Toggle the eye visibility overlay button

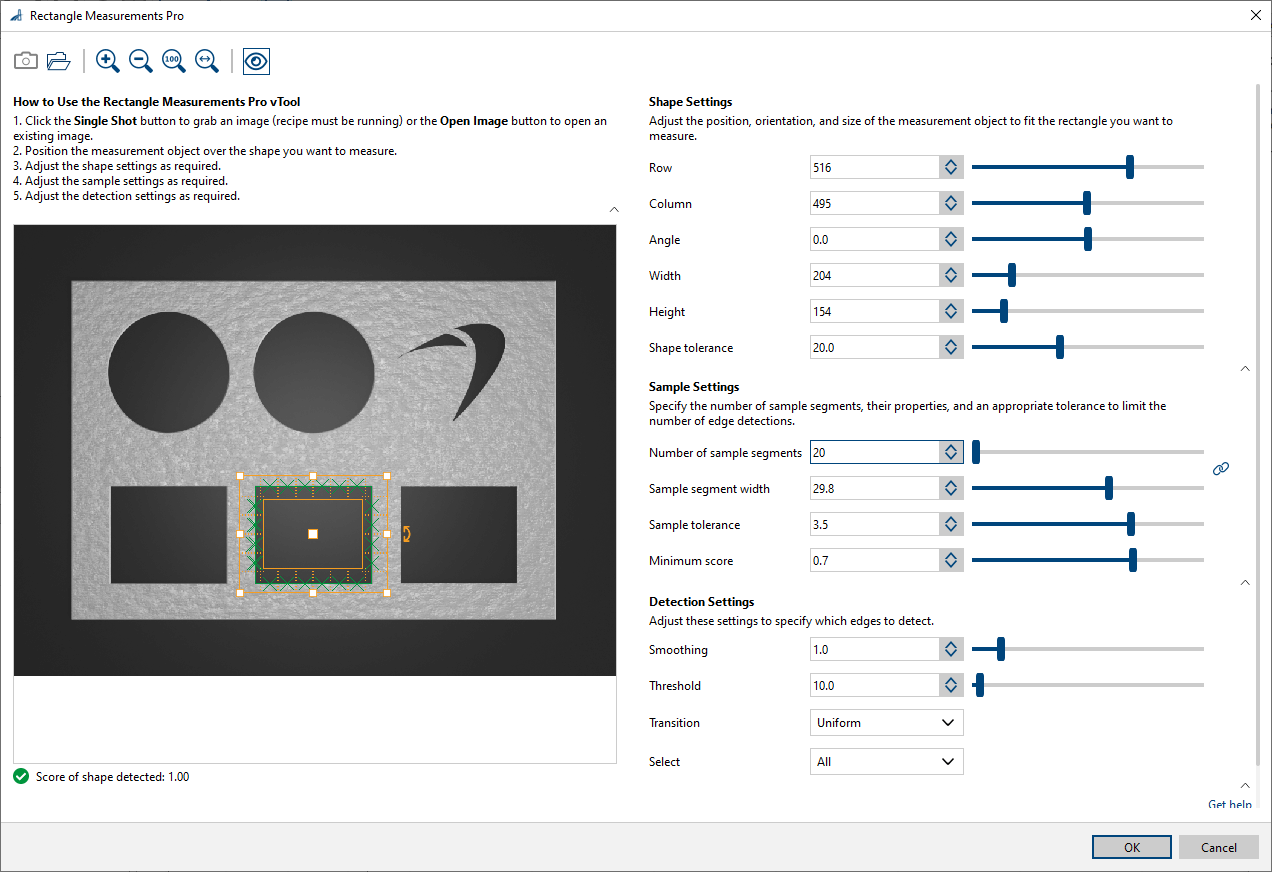pyautogui.click(x=256, y=61)
